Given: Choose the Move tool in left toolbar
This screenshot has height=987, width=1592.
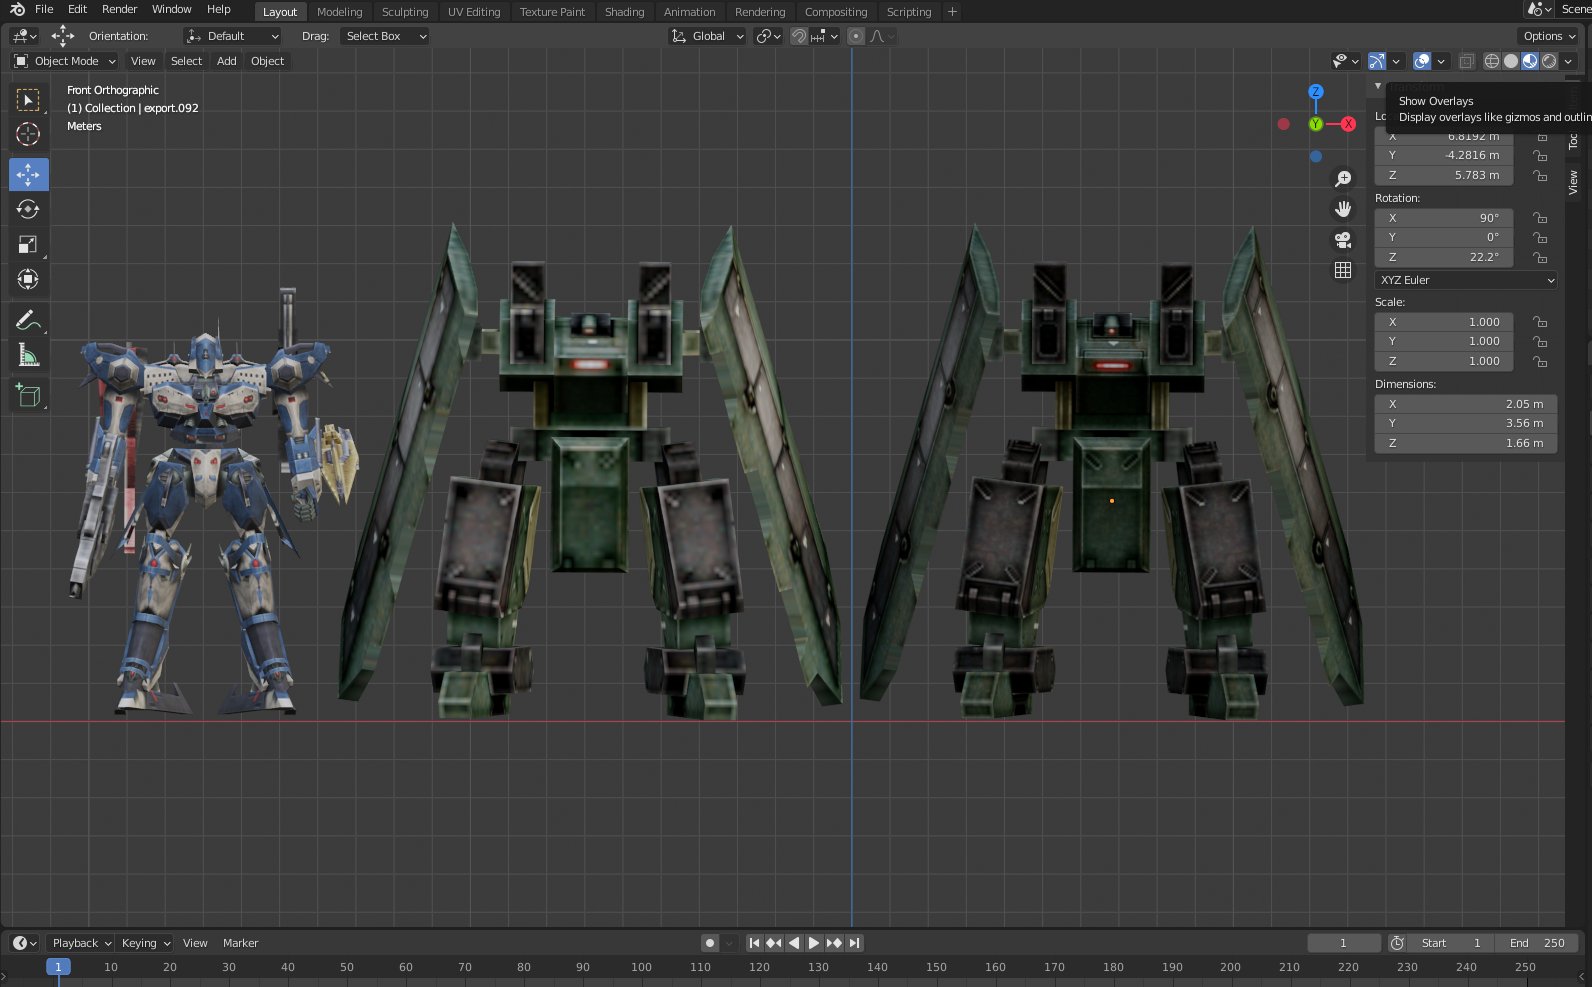Looking at the screenshot, I should tap(28, 174).
